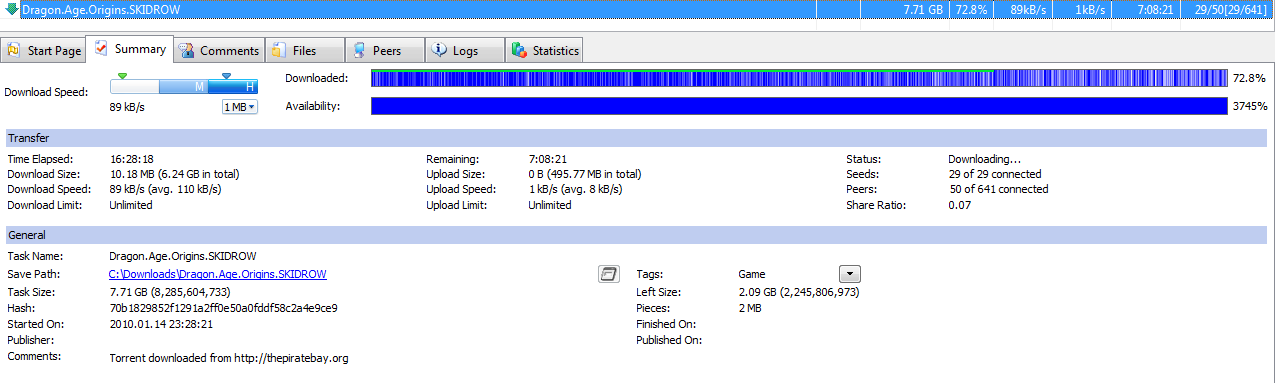Click the Files tab folder icon

pyautogui.click(x=278, y=50)
